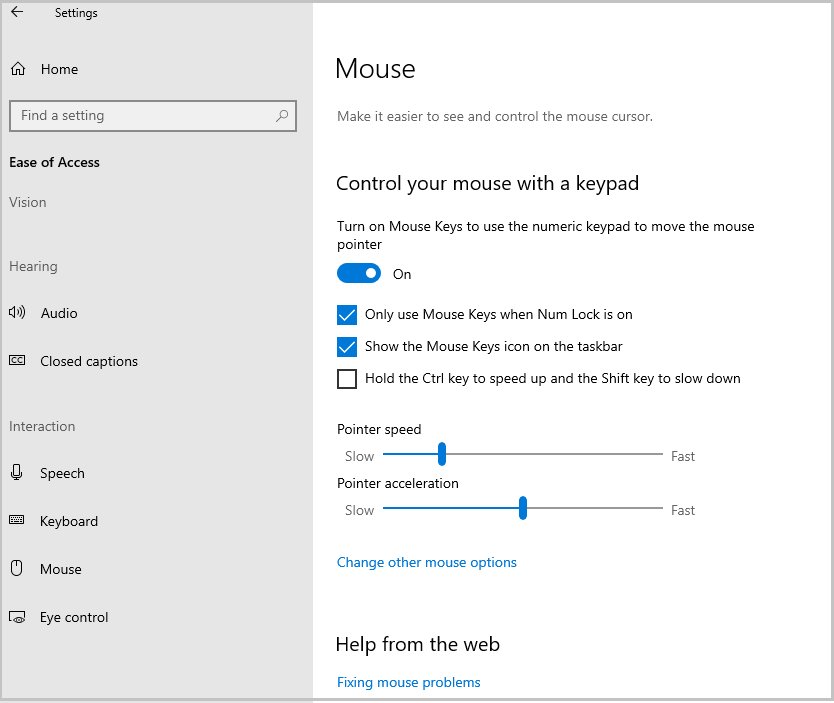Screen dimensions: 834x703
Task: Open Change other mouse options link
Action: click(x=427, y=562)
